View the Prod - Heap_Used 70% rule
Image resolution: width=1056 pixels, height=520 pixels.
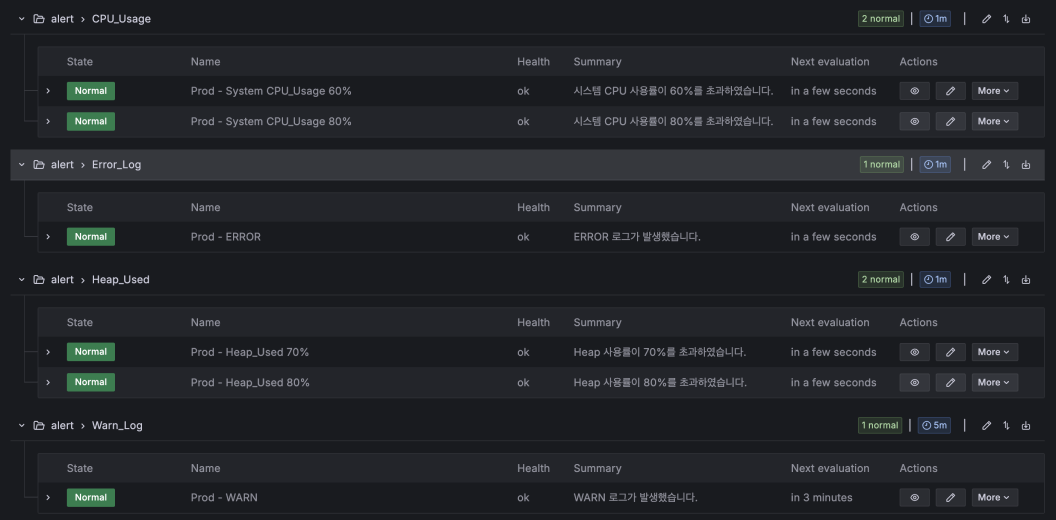914,352
